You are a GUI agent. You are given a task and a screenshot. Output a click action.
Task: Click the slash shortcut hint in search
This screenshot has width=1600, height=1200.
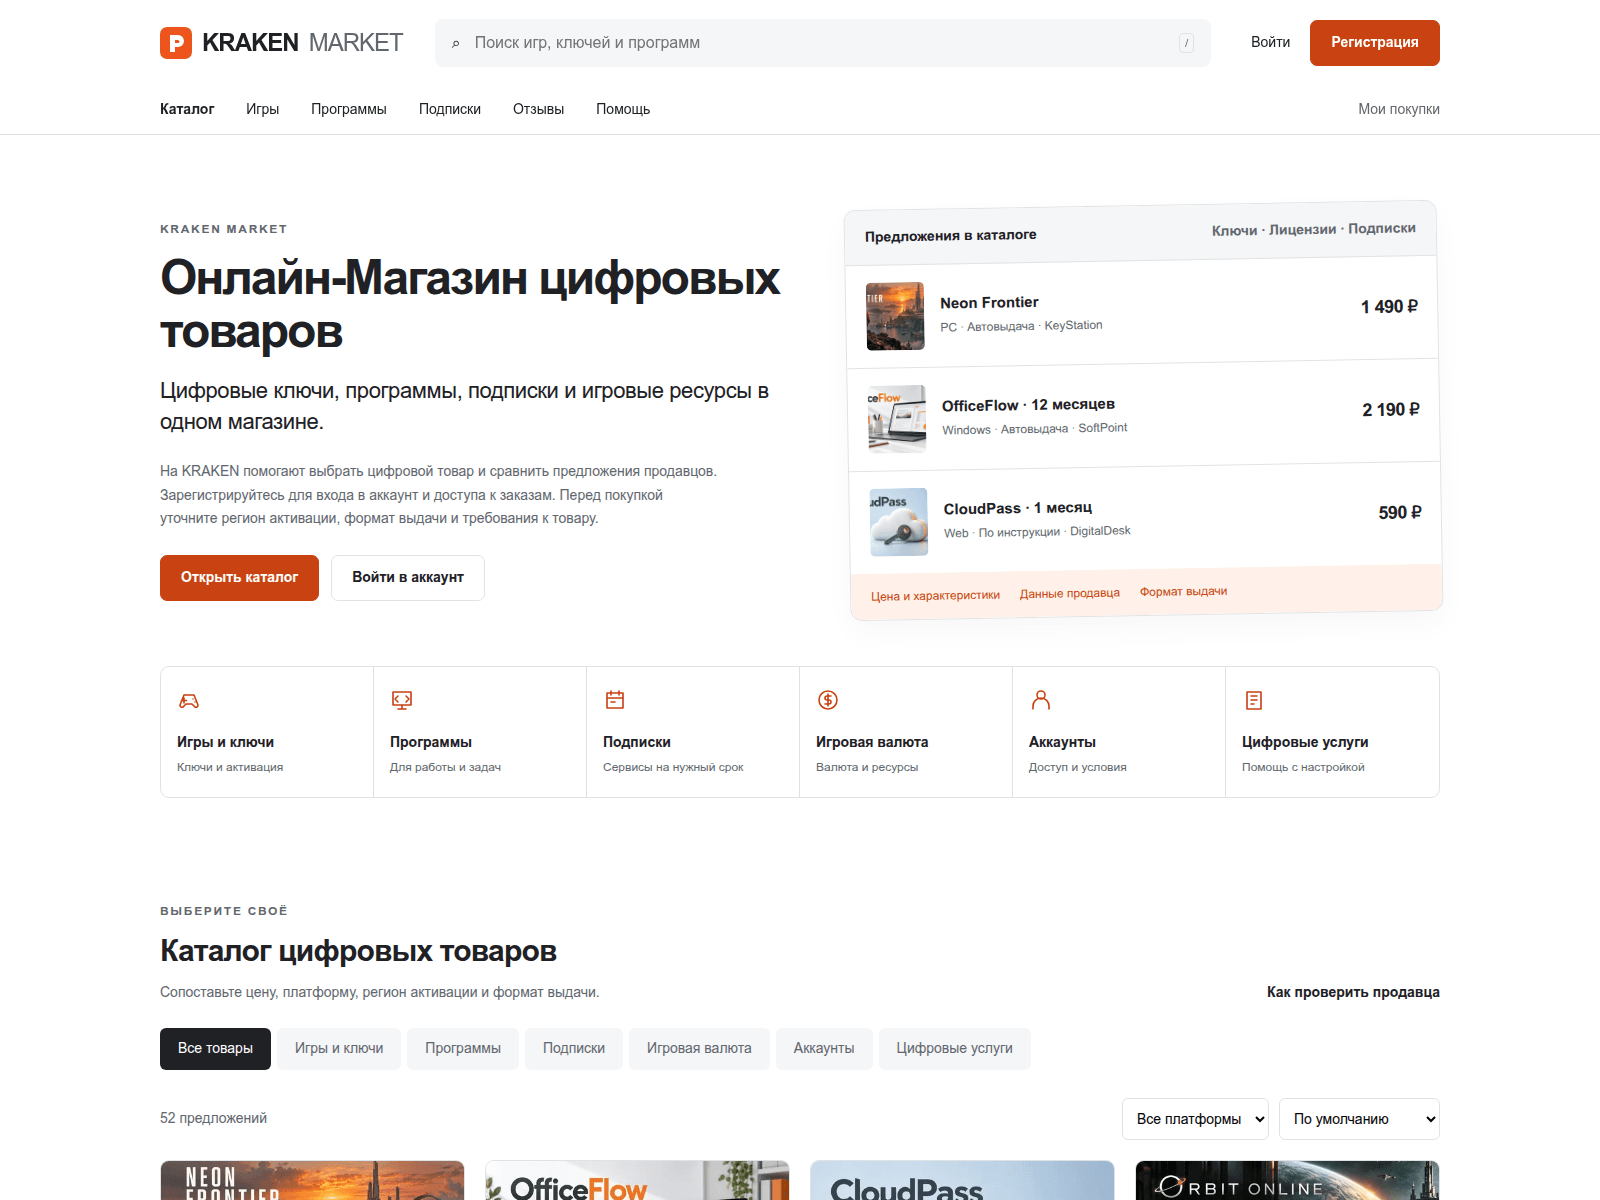pos(1186,43)
